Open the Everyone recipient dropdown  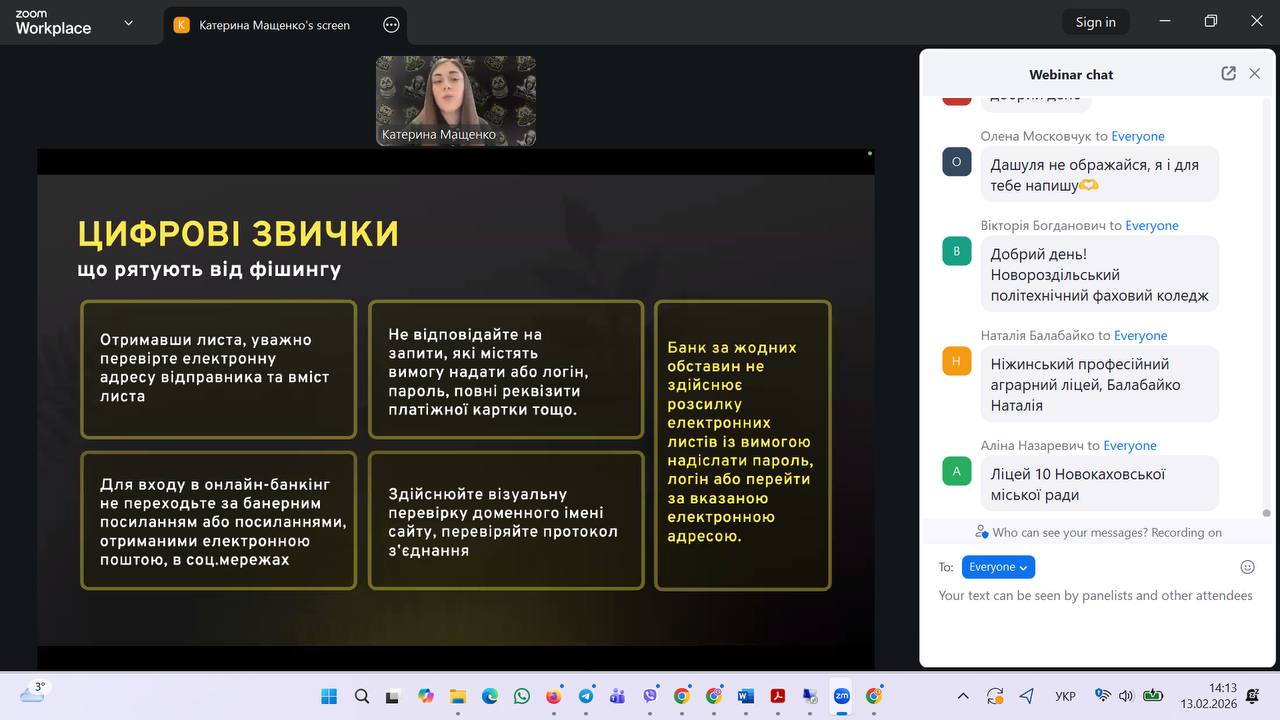[x=998, y=566]
